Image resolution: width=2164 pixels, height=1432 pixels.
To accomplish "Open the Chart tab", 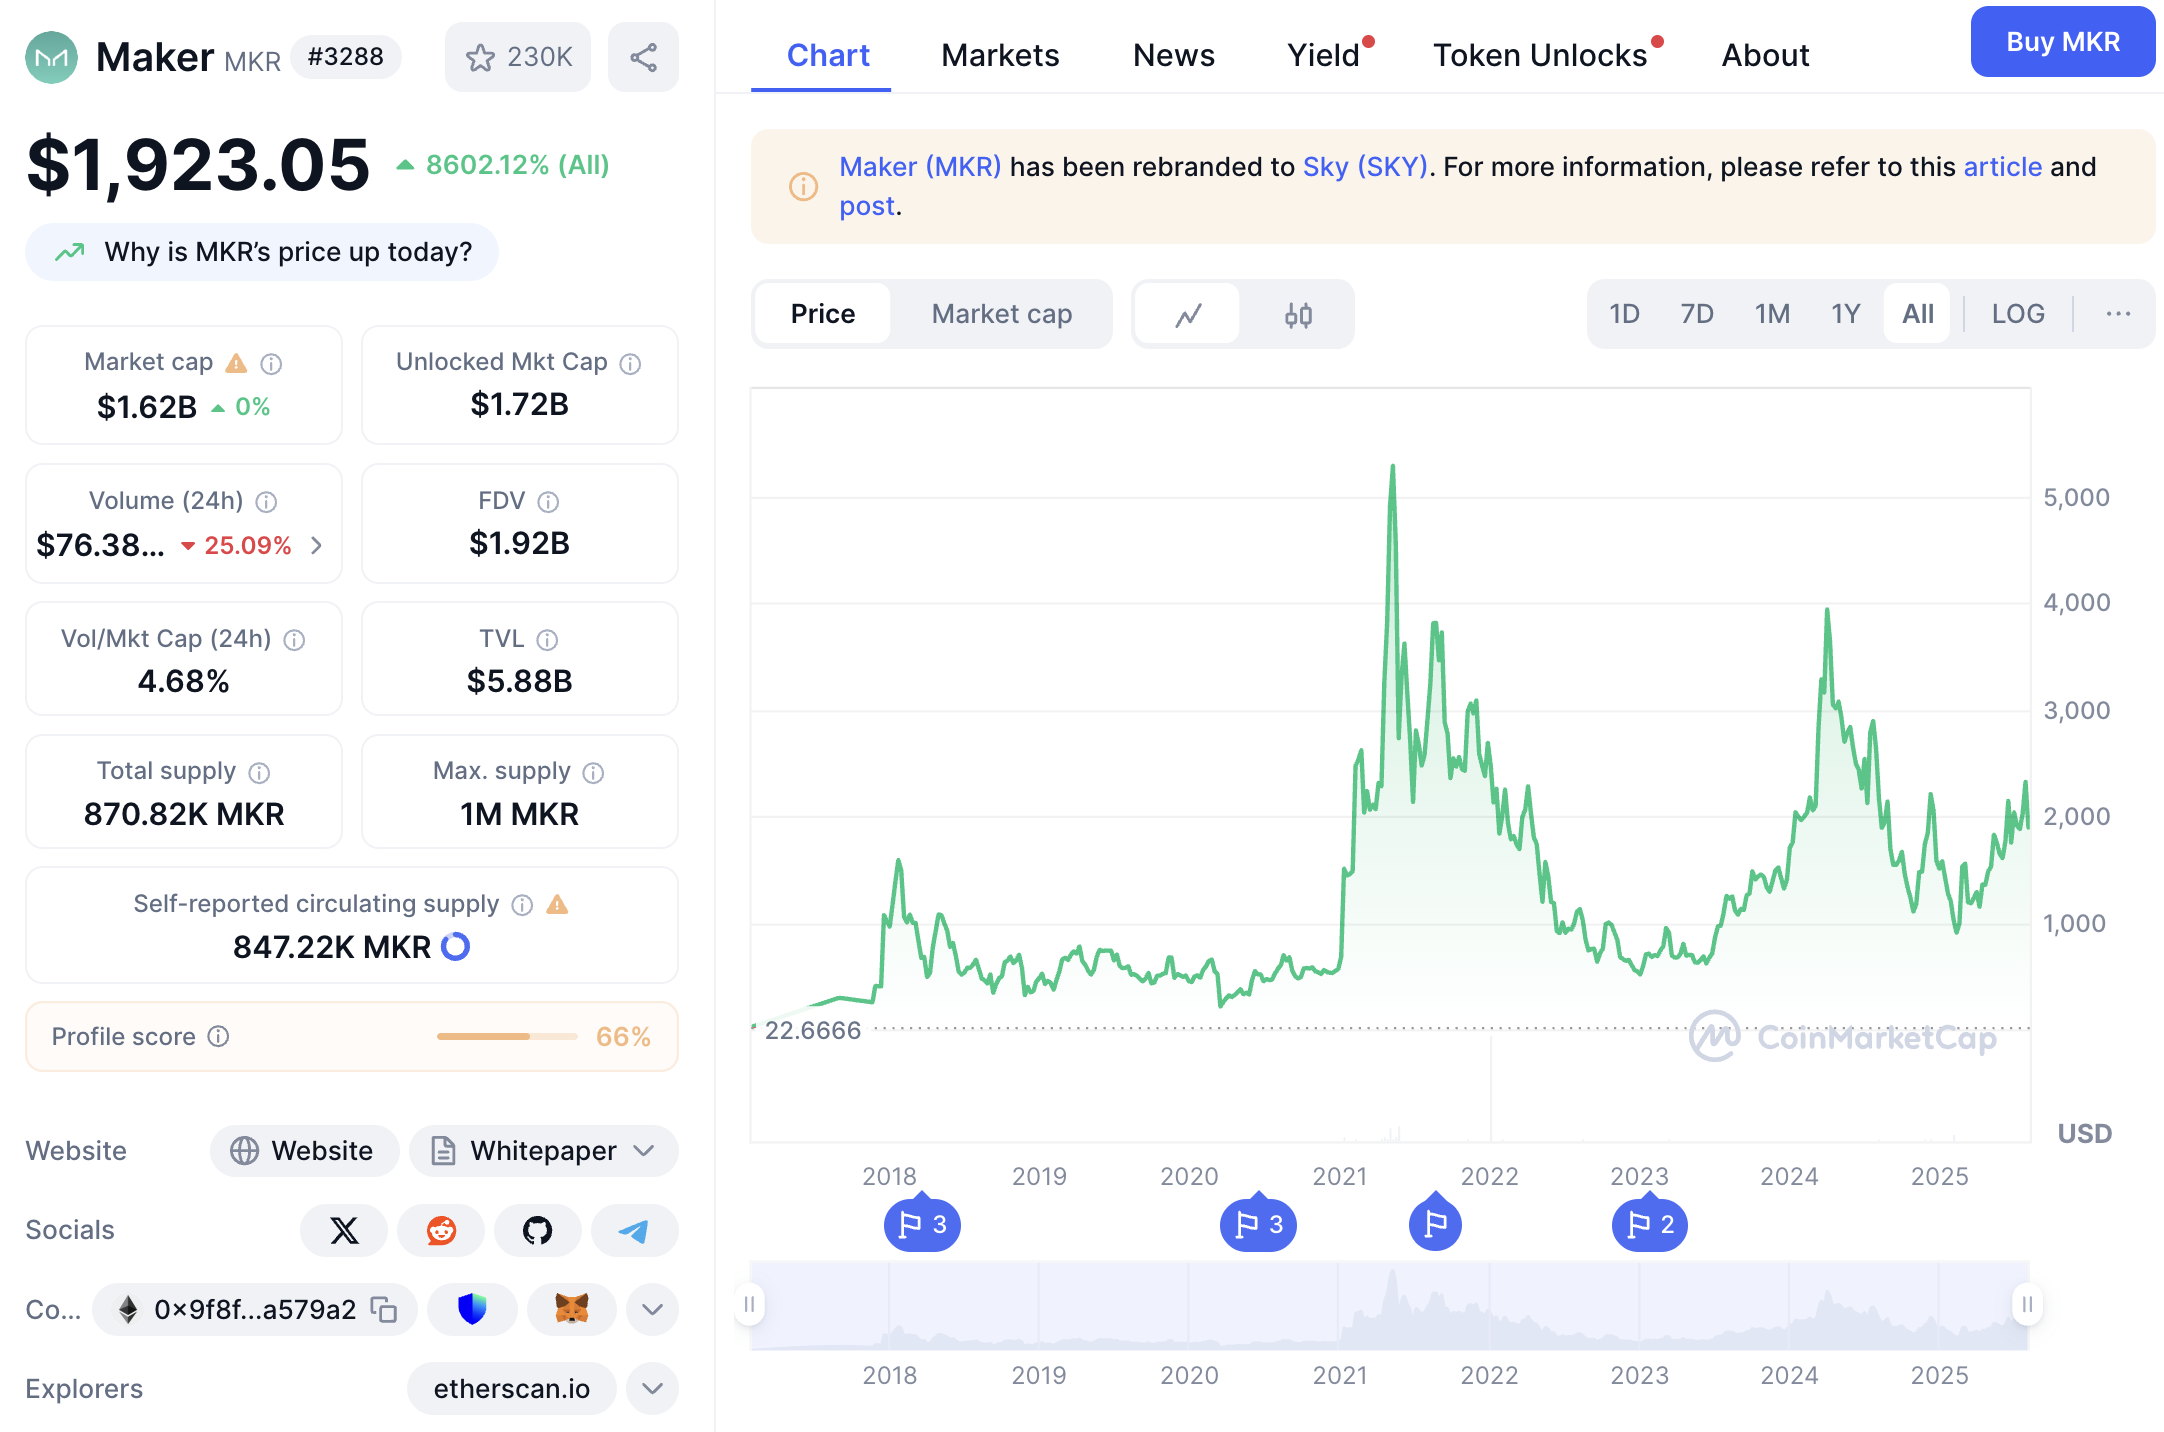I will click(828, 55).
